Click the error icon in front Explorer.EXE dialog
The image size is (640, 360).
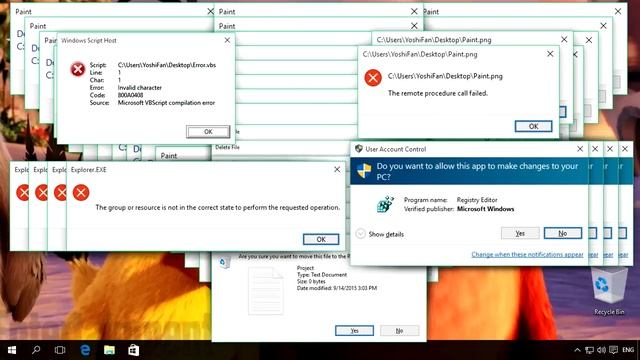coord(81,192)
